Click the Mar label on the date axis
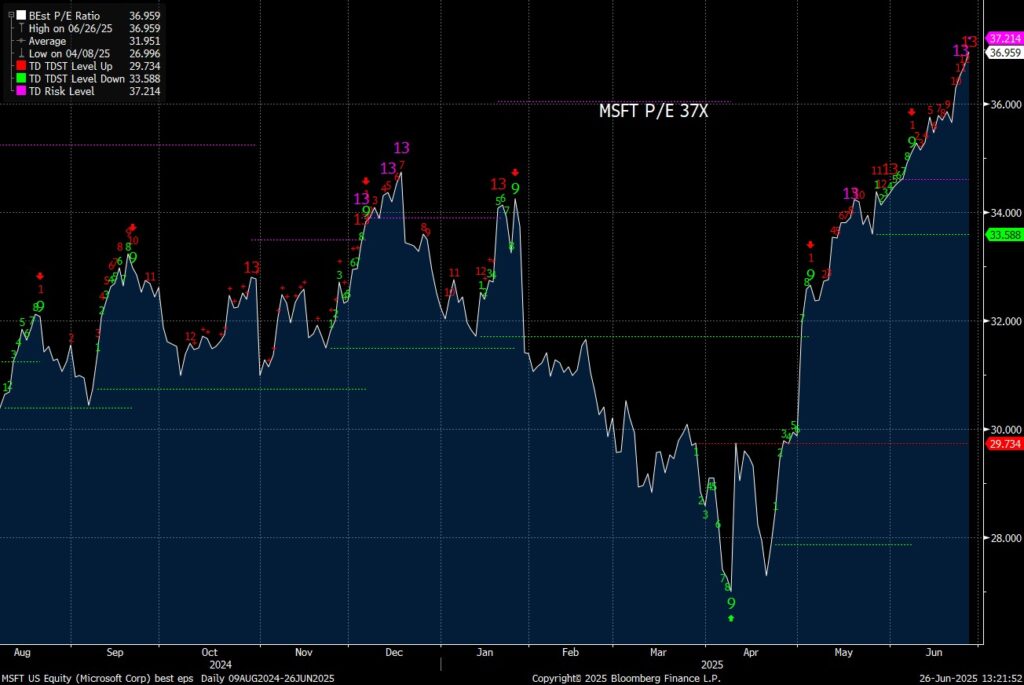Image resolution: width=1024 pixels, height=685 pixels. pos(658,652)
